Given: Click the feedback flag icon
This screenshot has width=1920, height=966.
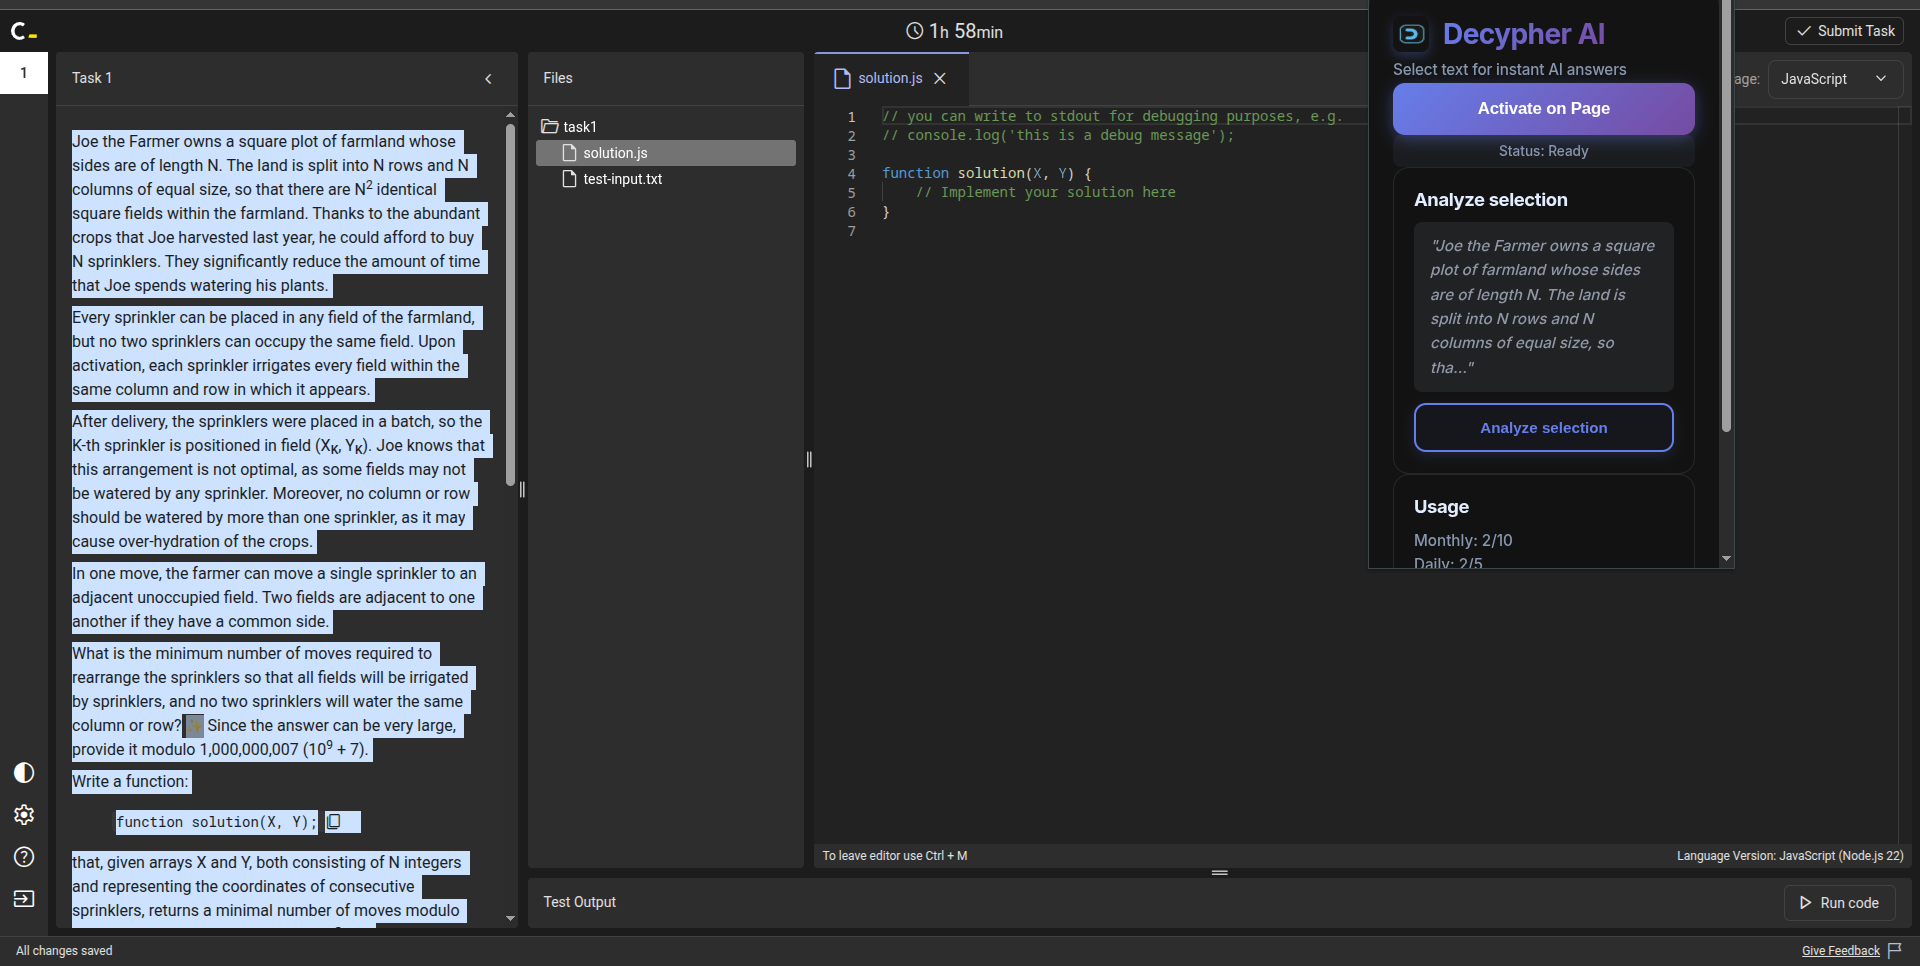Looking at the screenshot, I should (x=1895, y=950).
